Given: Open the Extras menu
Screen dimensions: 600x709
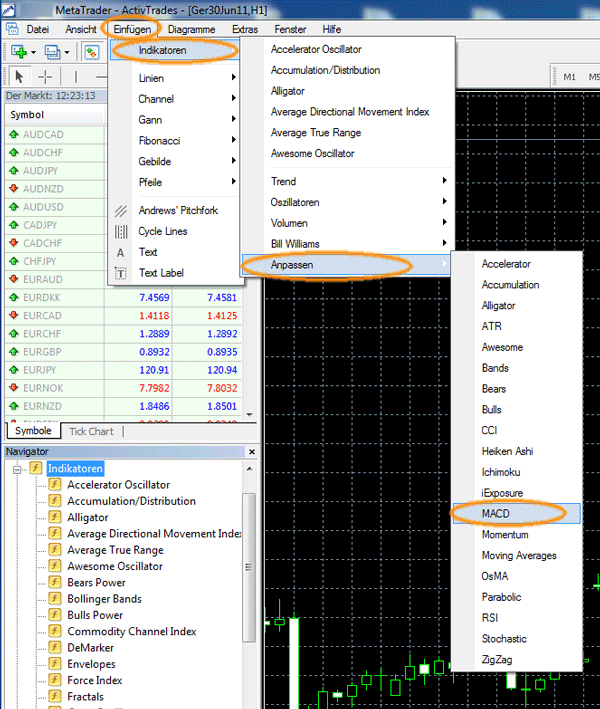Looking at the screenshot, I should [x=245, y=29].
